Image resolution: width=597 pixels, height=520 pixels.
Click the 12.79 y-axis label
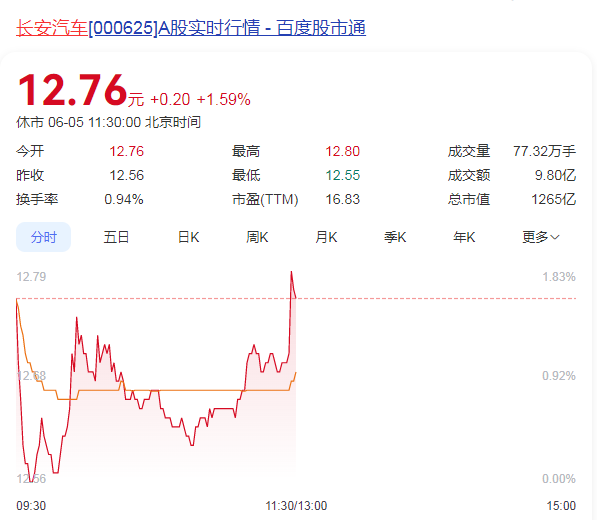click(31, 276)
